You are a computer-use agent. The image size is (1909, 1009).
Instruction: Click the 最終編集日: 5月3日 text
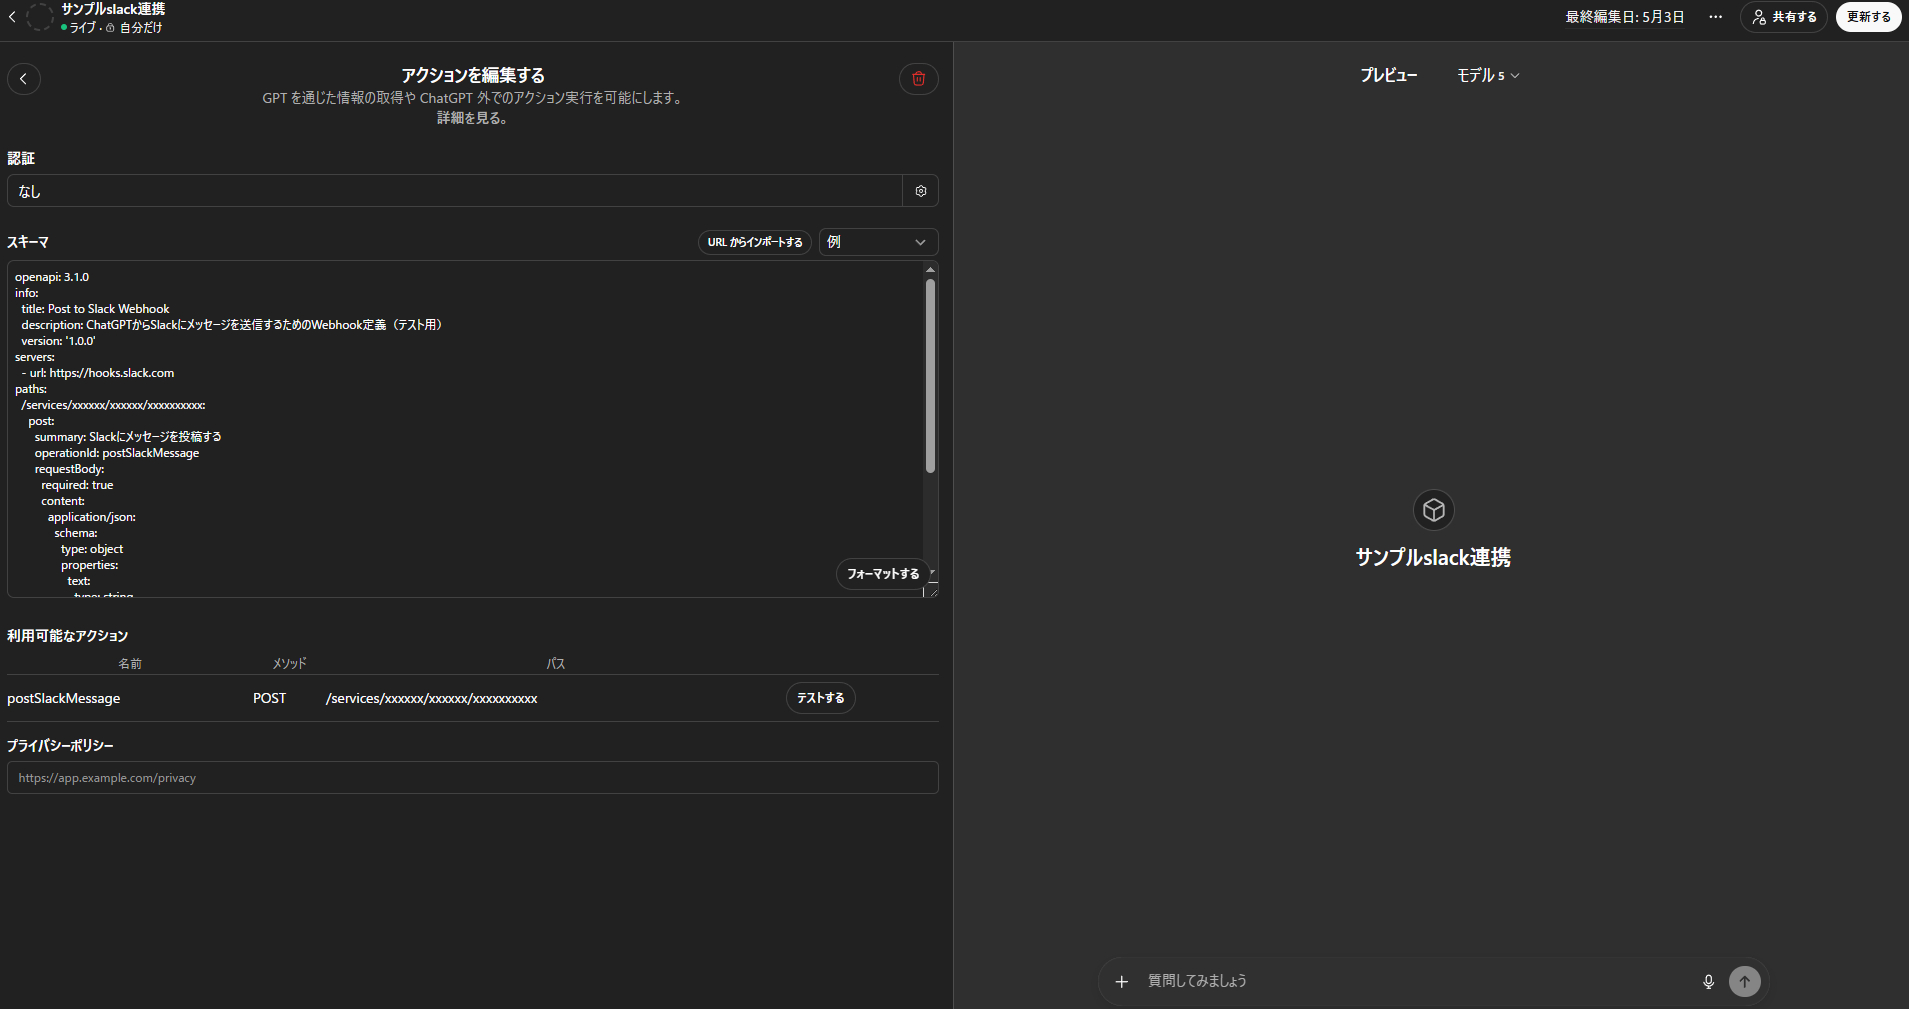click(x=1625, y=17)
